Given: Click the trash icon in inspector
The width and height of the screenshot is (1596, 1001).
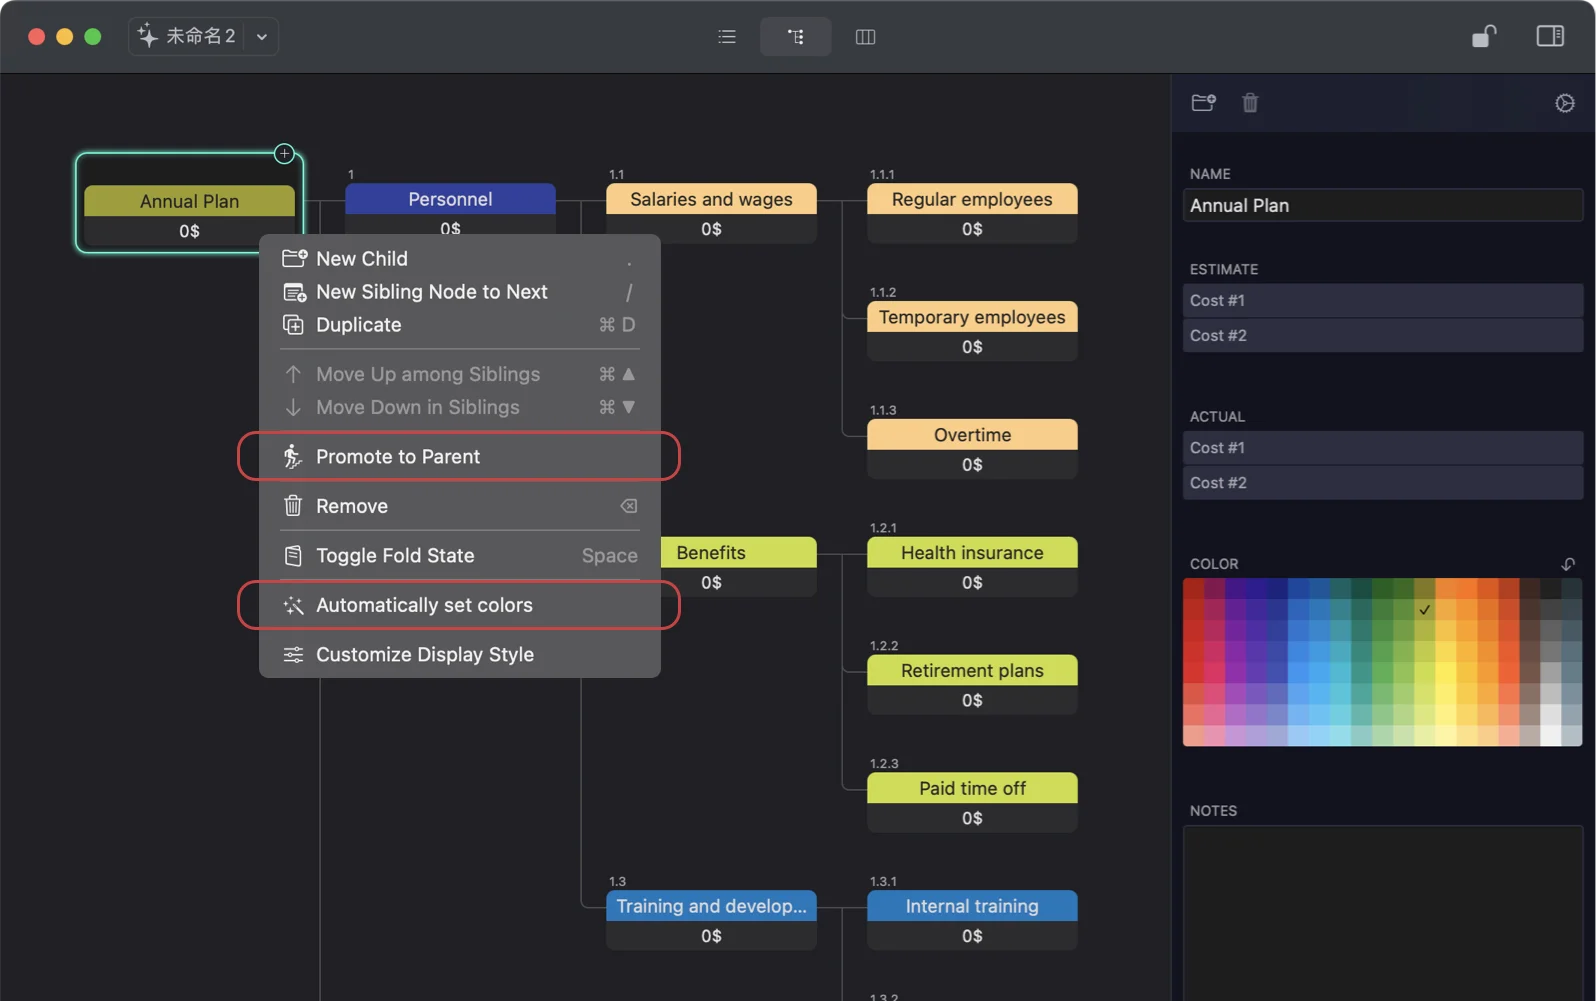Looking at the screenshot, I should tap(1250, 103).
